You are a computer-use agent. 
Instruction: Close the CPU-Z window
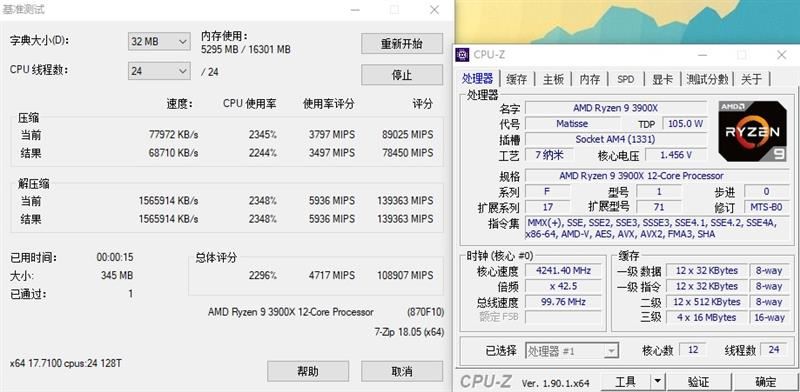pos(781,55)
